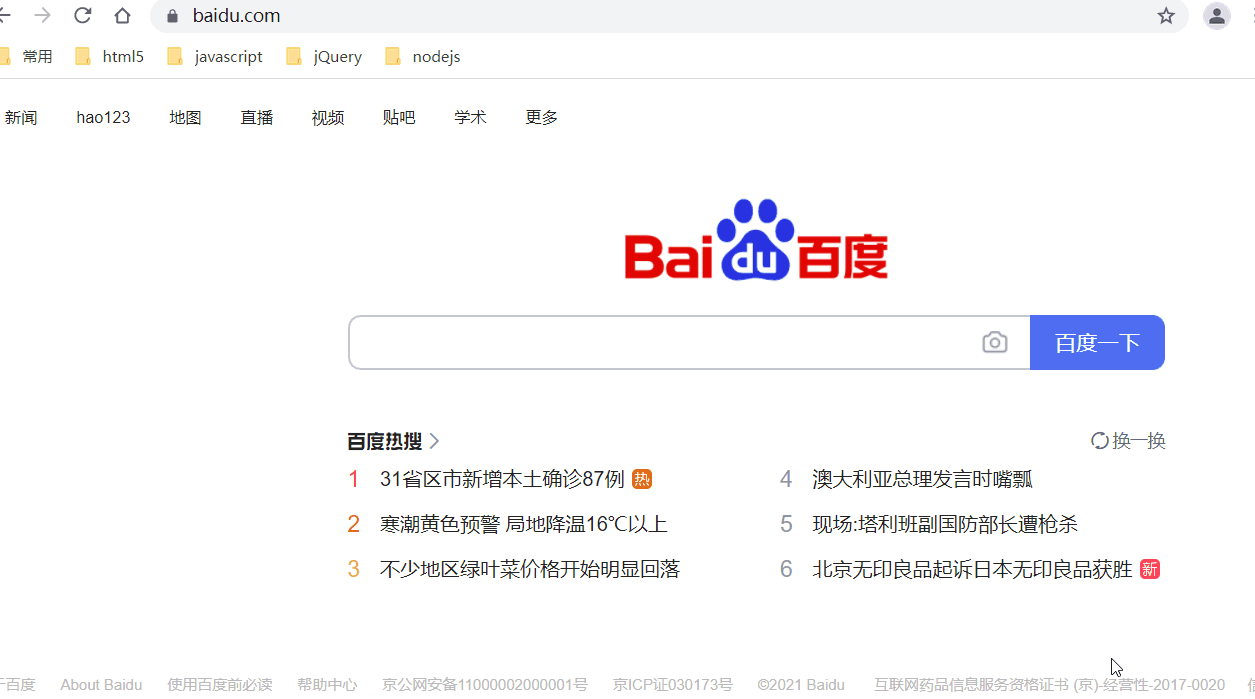Open the hao123 navigation link
This screenshot has width=1255, height=699.
[x=104, y=118]
